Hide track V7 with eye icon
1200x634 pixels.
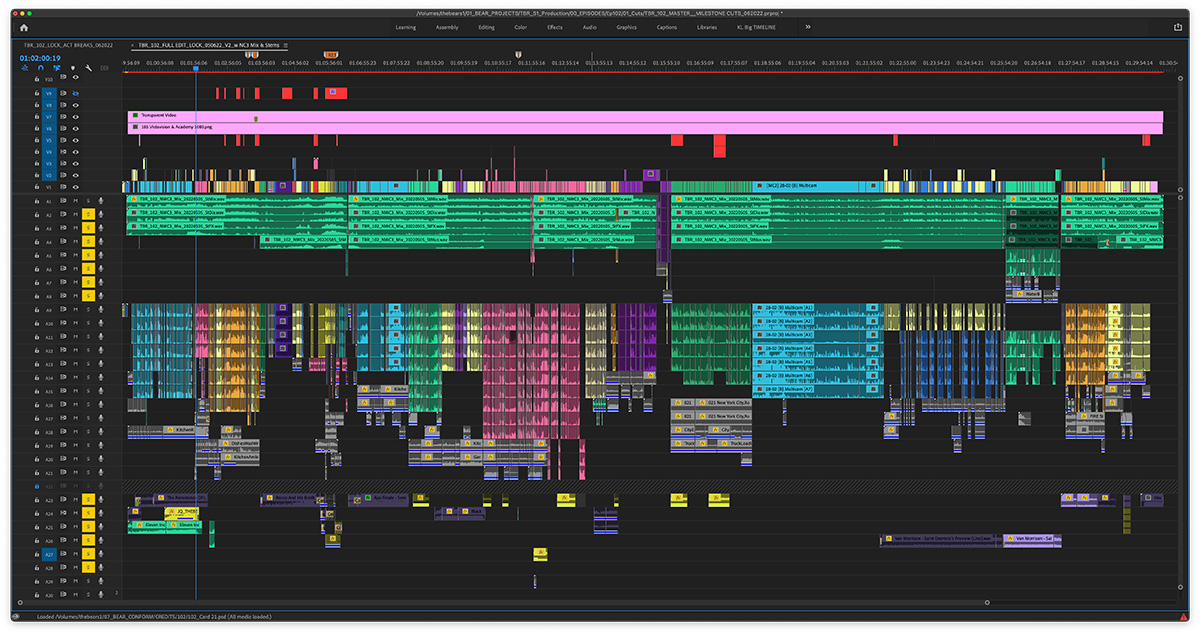click(76, 117)
